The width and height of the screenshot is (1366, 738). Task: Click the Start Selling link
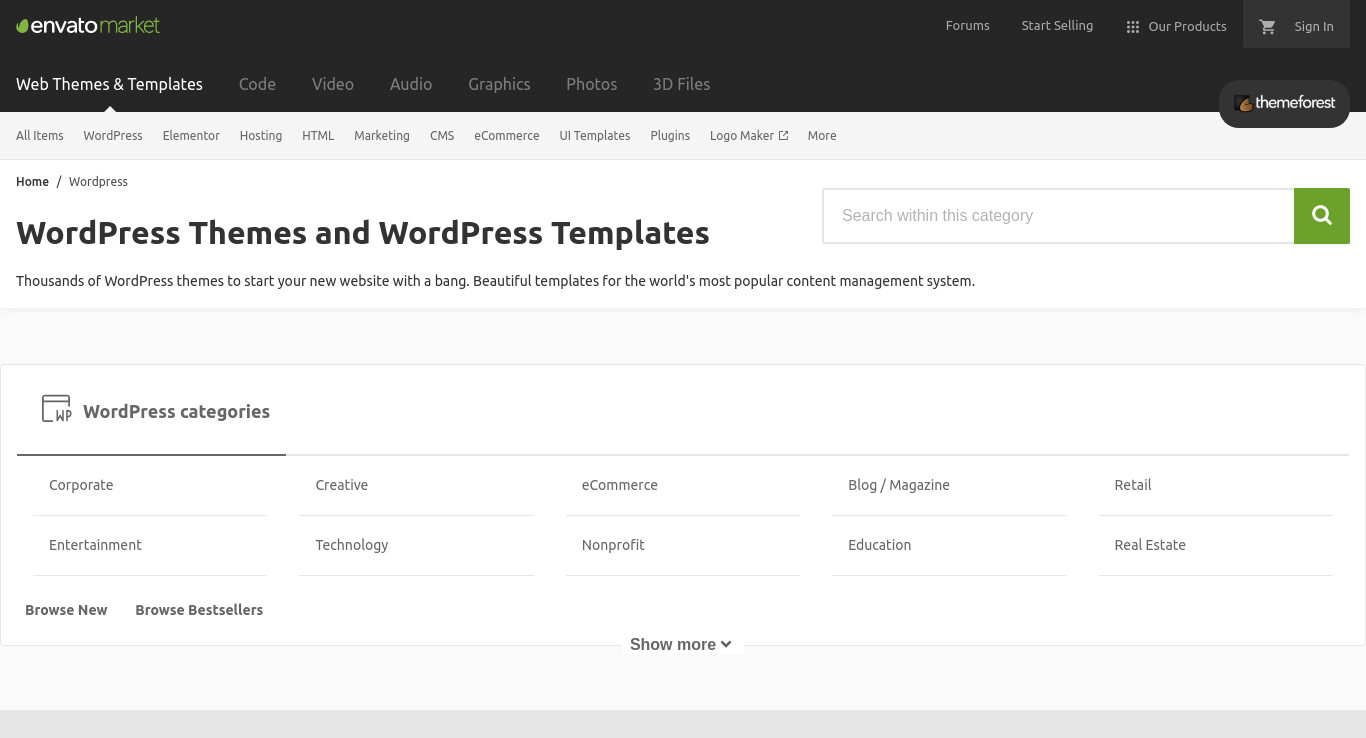pyautogui.click(x=1057, y=26)
